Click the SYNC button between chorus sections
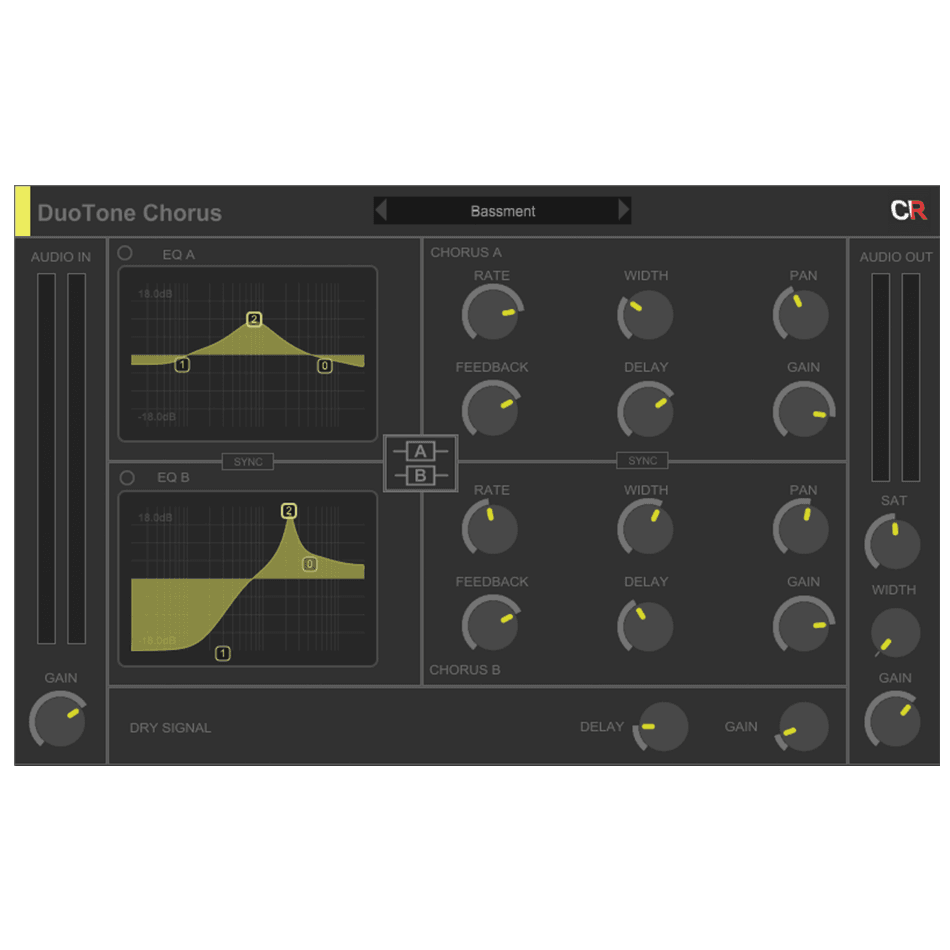 [642, 461]
